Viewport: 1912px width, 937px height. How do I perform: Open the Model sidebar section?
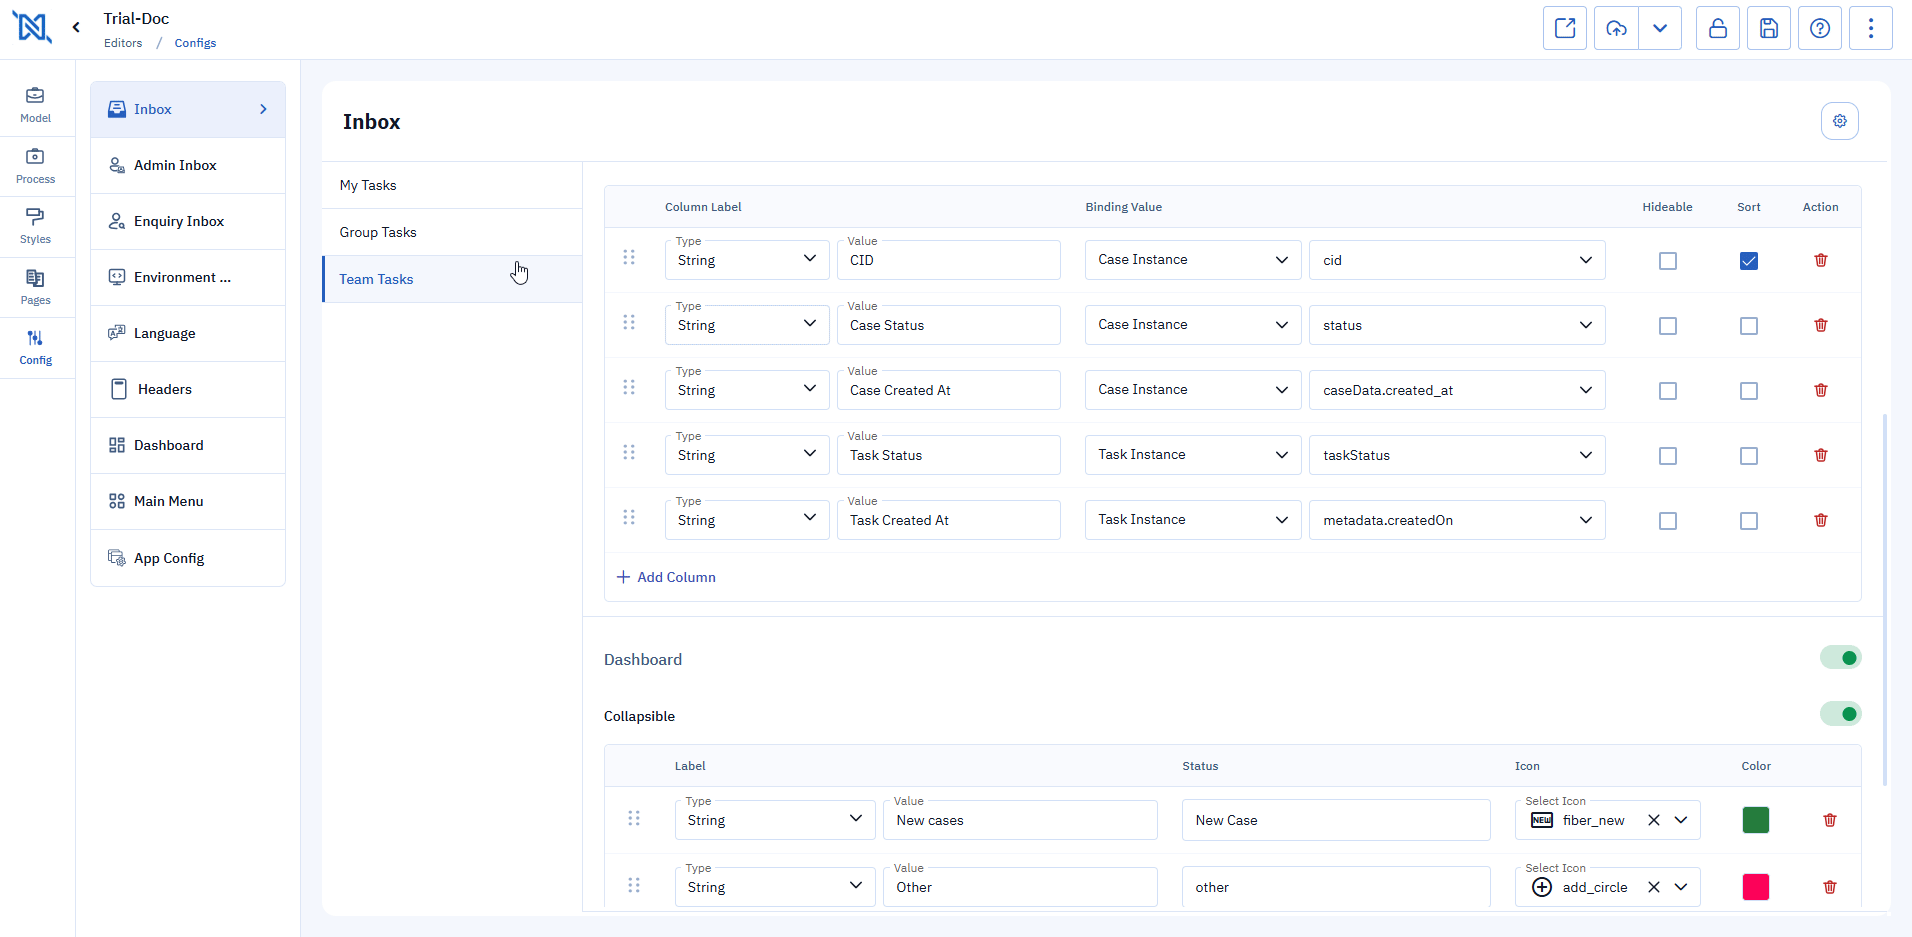36,105
